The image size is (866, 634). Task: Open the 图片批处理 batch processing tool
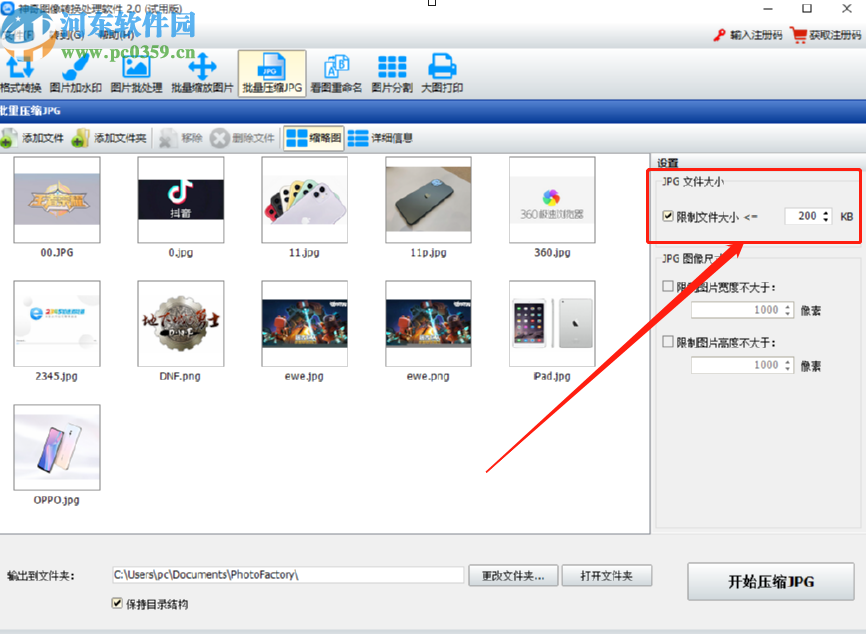pos(136,73)
